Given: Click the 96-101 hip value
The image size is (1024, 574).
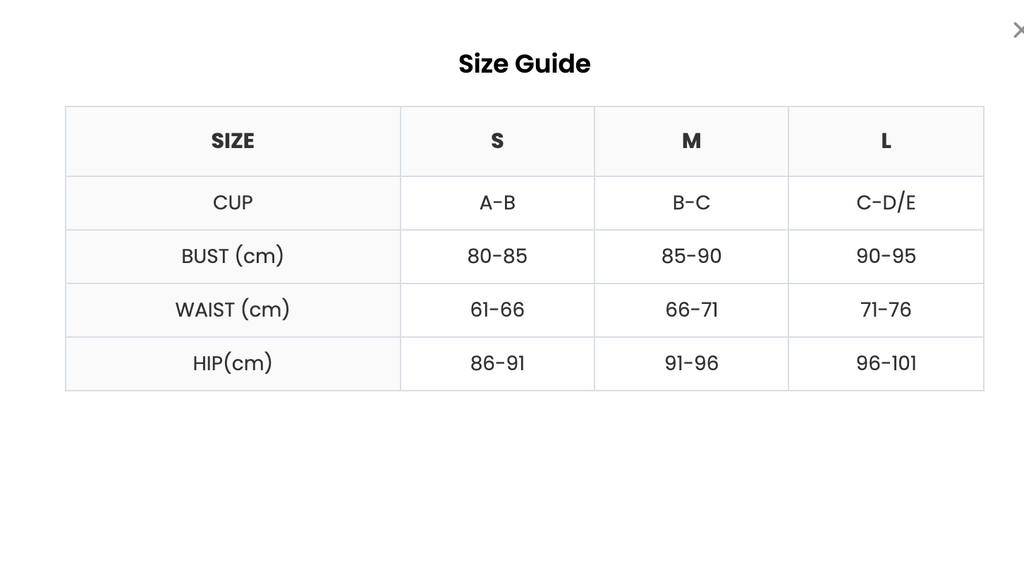Looking at the screenshot, I should pos(886,364).
